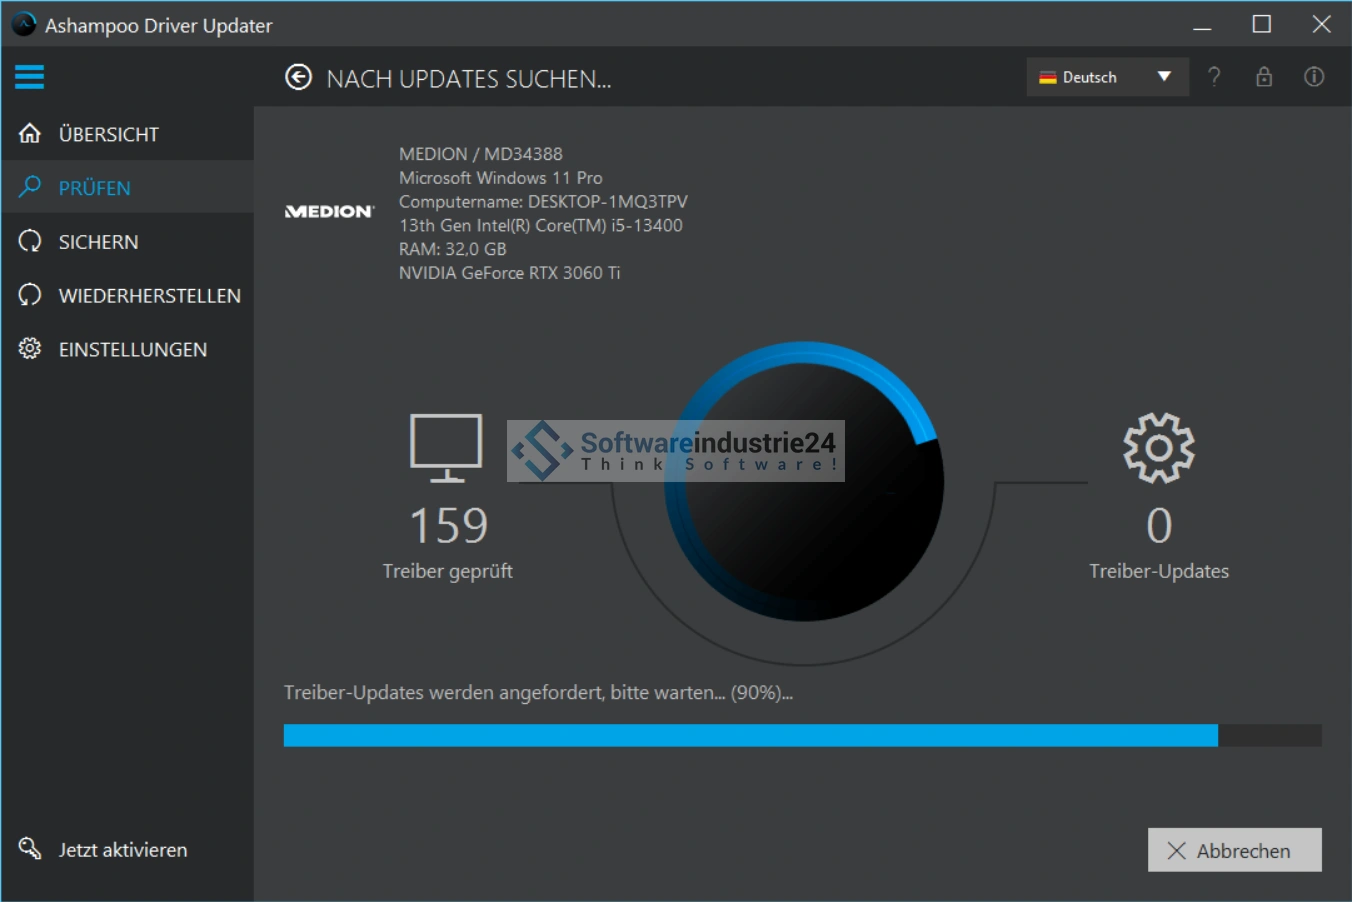Click the key icon beside Jetzt aktivieren
This screenshot has height=902, width=1352.
pyautogui.click(x=30, y=849)
